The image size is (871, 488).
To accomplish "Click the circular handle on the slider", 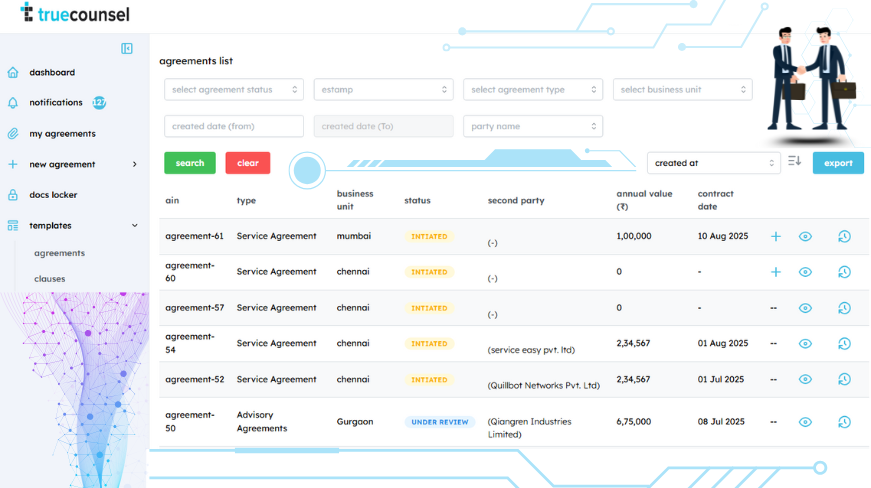I will pos(308,170).
